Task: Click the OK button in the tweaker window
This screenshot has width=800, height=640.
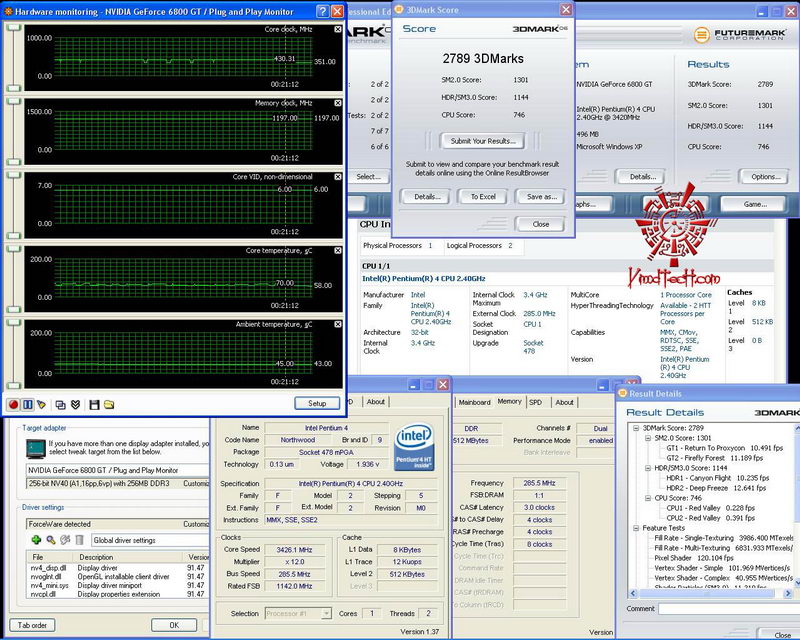Action: point(174,625)
